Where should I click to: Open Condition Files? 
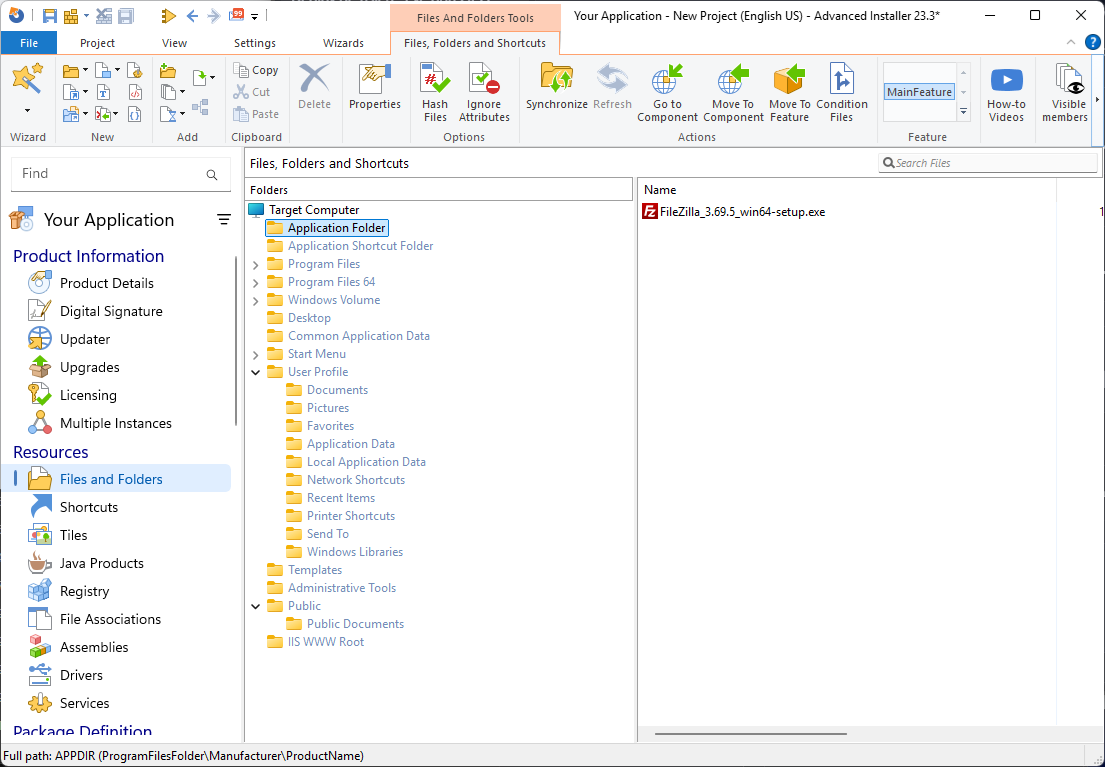coord(842,90)
